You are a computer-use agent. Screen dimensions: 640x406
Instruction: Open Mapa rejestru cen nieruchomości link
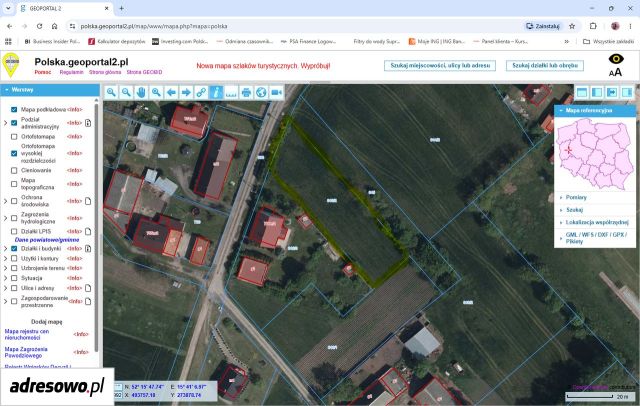[27, 335]
